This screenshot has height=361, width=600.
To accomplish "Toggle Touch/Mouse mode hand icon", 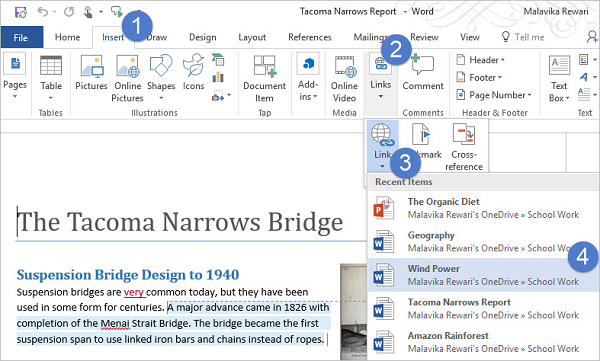I will pos(88,12).
